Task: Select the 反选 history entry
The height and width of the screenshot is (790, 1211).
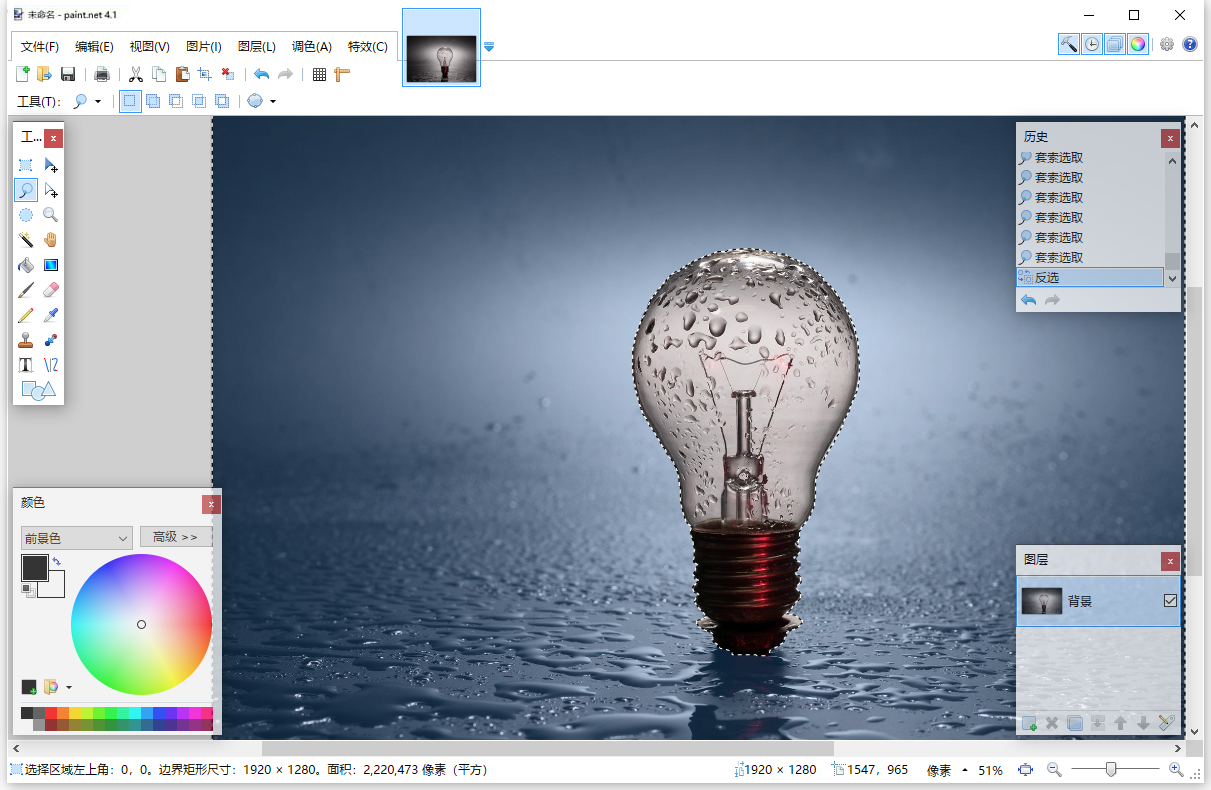Action: 1090,278
